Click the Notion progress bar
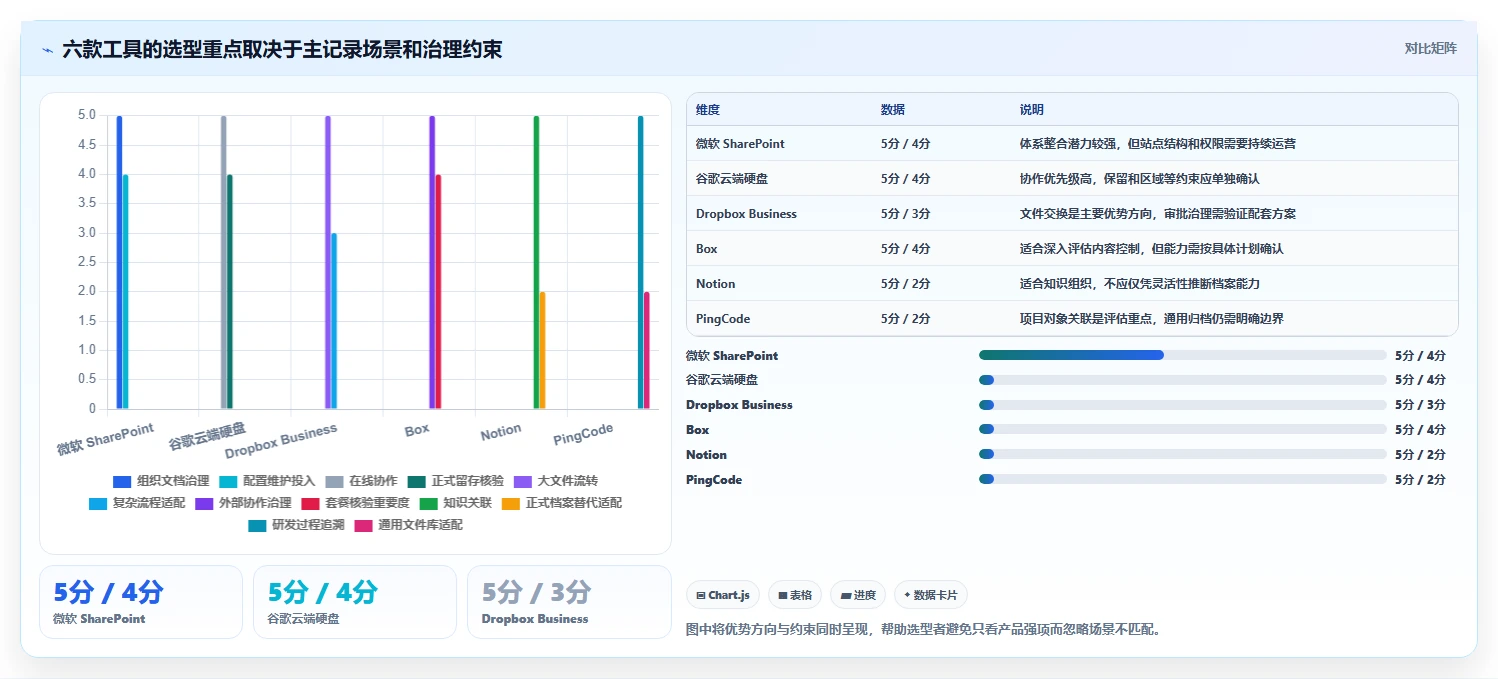 click(1183, 455)
